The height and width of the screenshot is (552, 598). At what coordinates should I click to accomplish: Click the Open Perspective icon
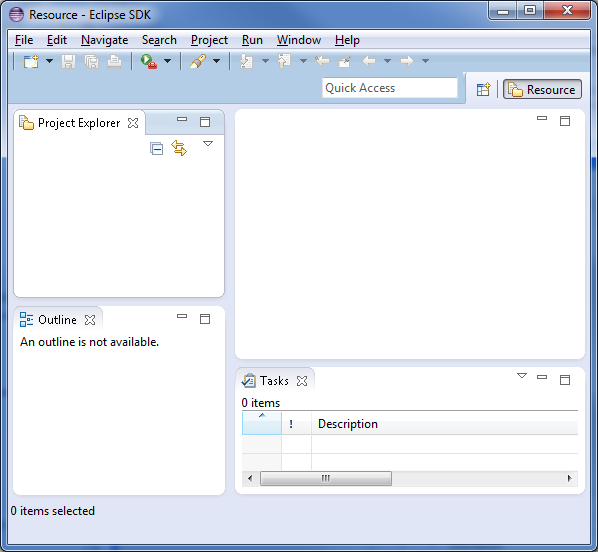coord(484,90)
